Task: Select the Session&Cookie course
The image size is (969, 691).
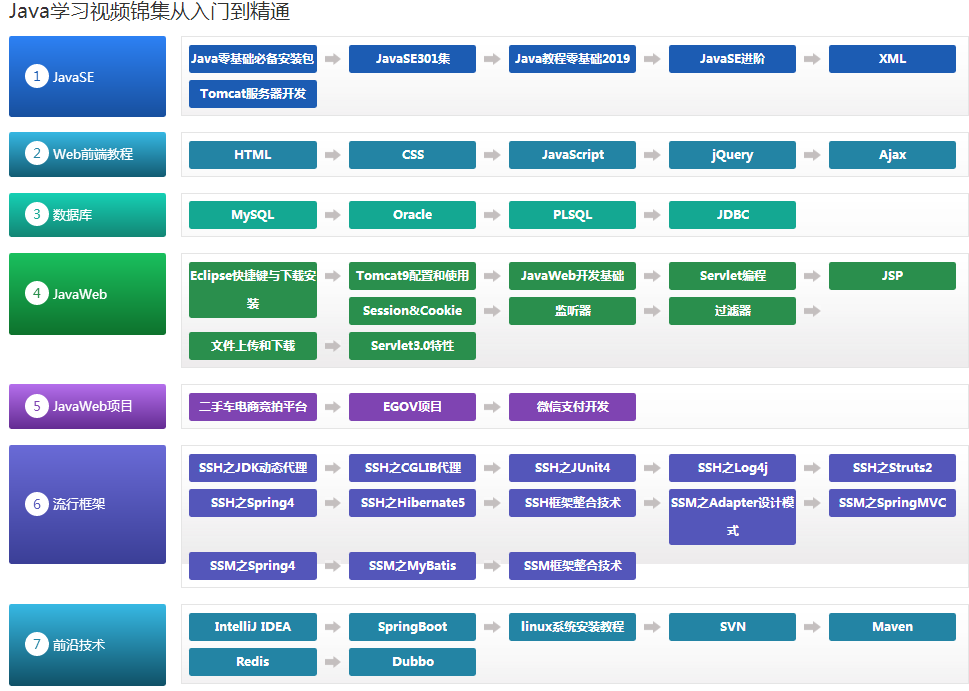Action: (412, 311)
